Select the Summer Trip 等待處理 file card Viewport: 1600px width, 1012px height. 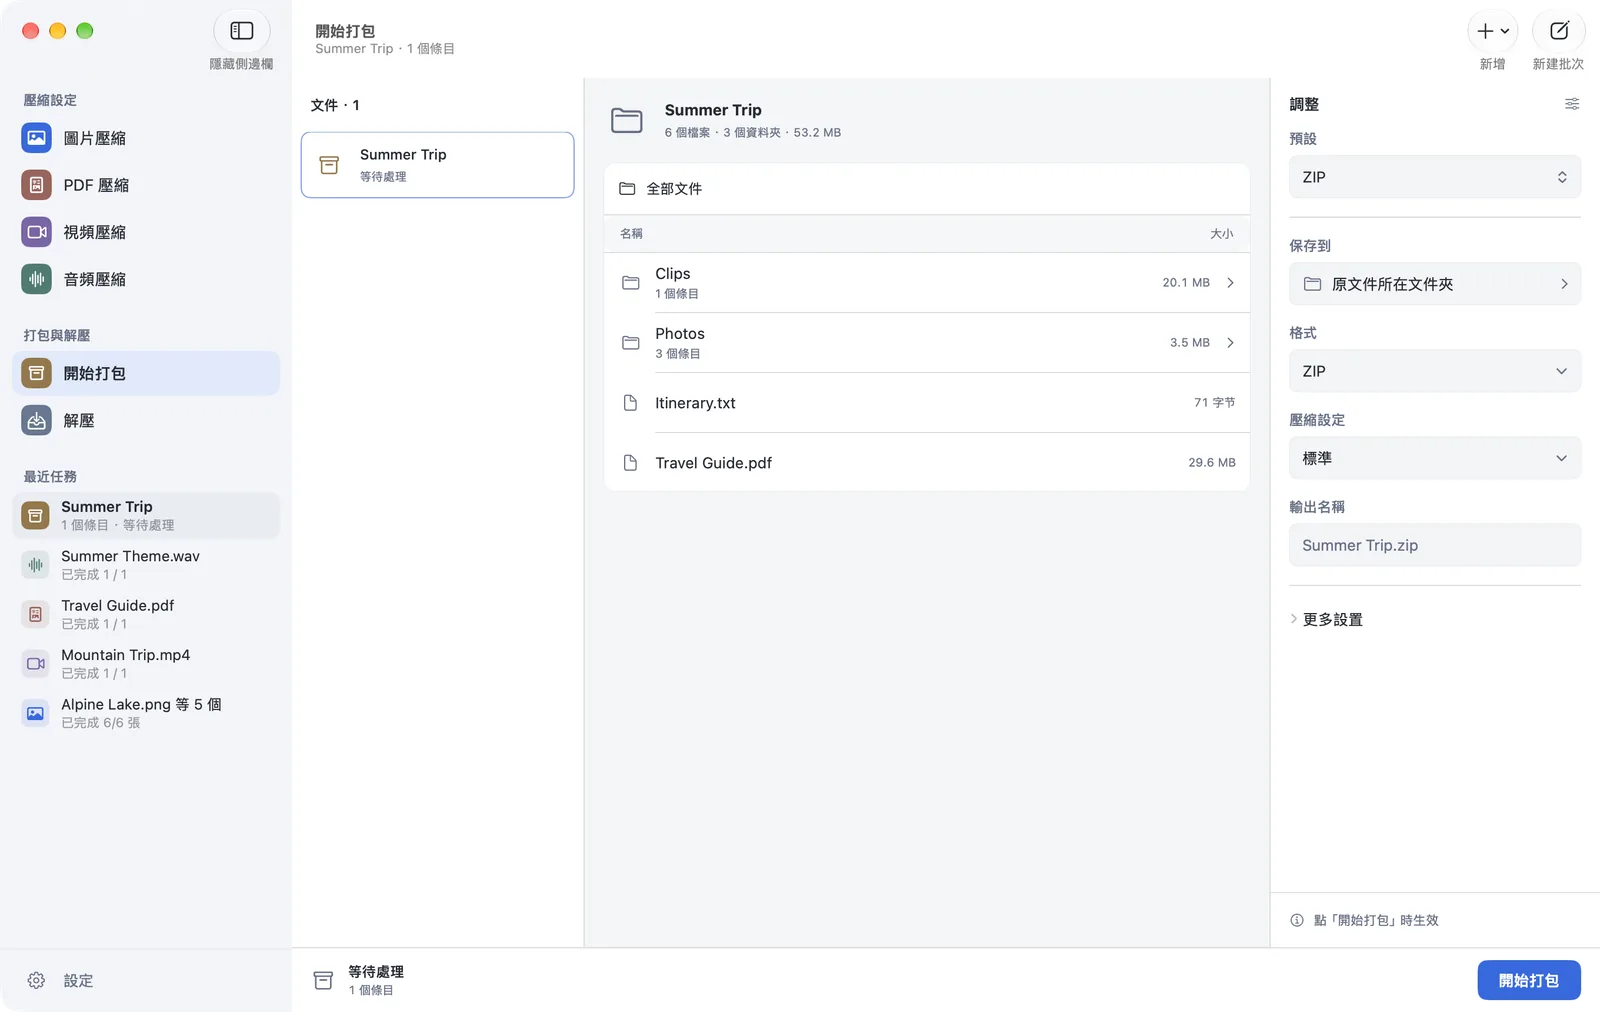pyautogui.click(x=438, y=165)
